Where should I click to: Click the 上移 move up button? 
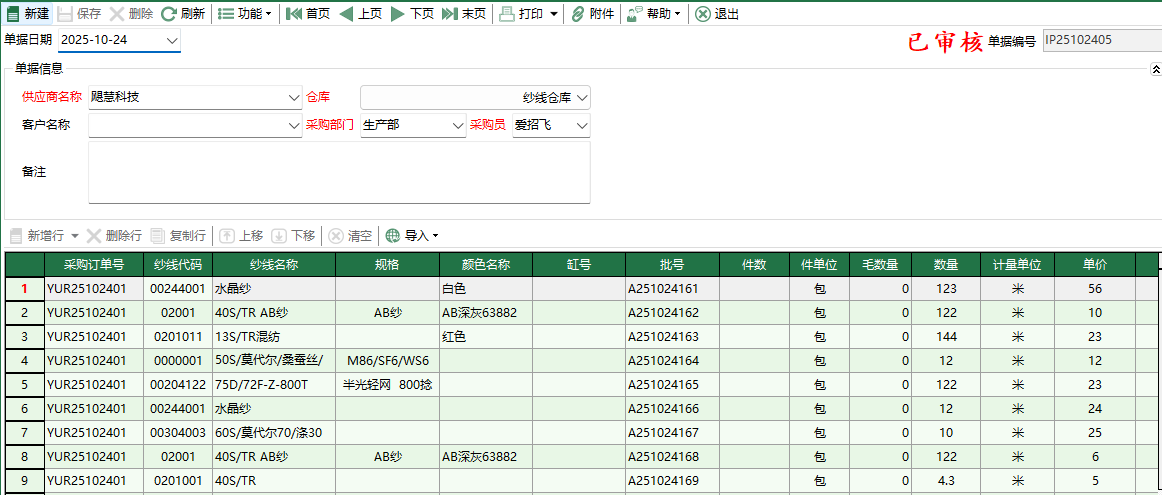pyautogui.click(x=242, y=236)
